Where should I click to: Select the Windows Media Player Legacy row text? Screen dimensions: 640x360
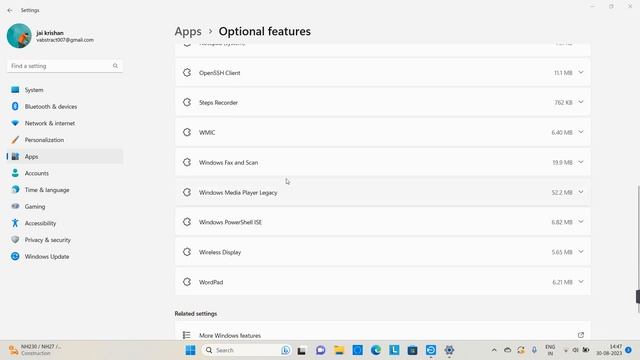(x=238, y=193)
